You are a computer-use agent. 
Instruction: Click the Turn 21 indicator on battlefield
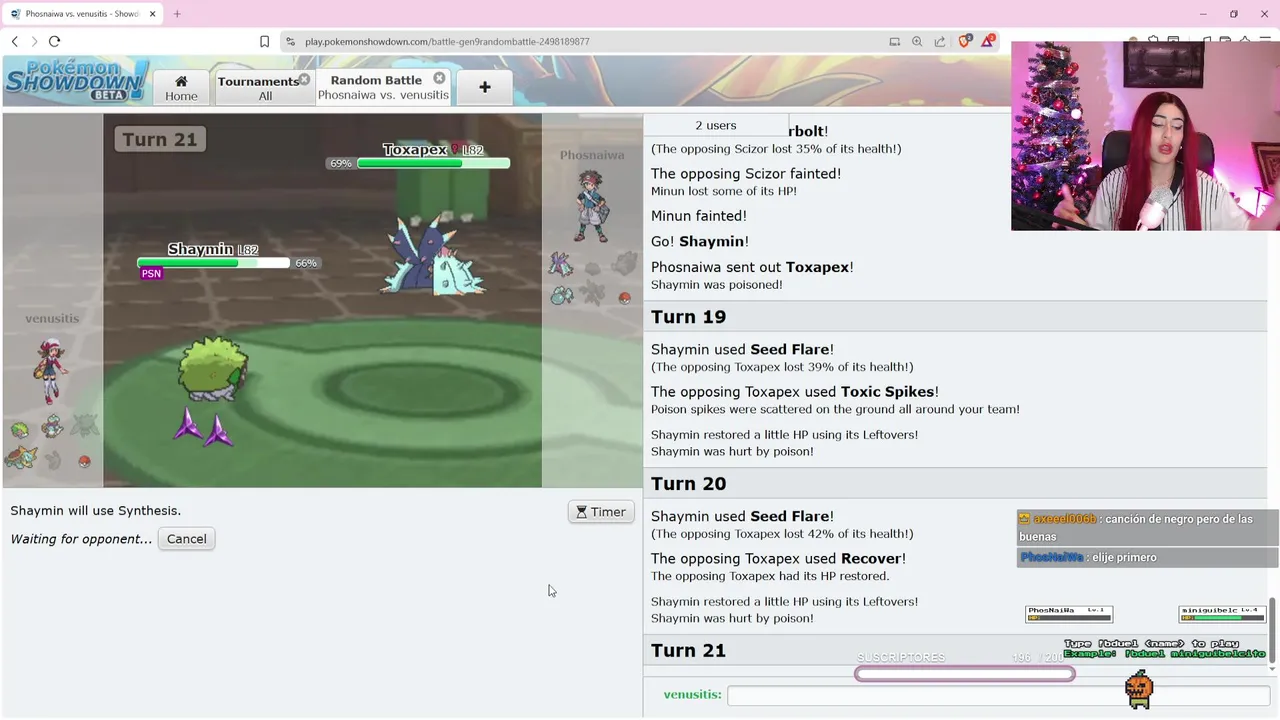(160, 139)
